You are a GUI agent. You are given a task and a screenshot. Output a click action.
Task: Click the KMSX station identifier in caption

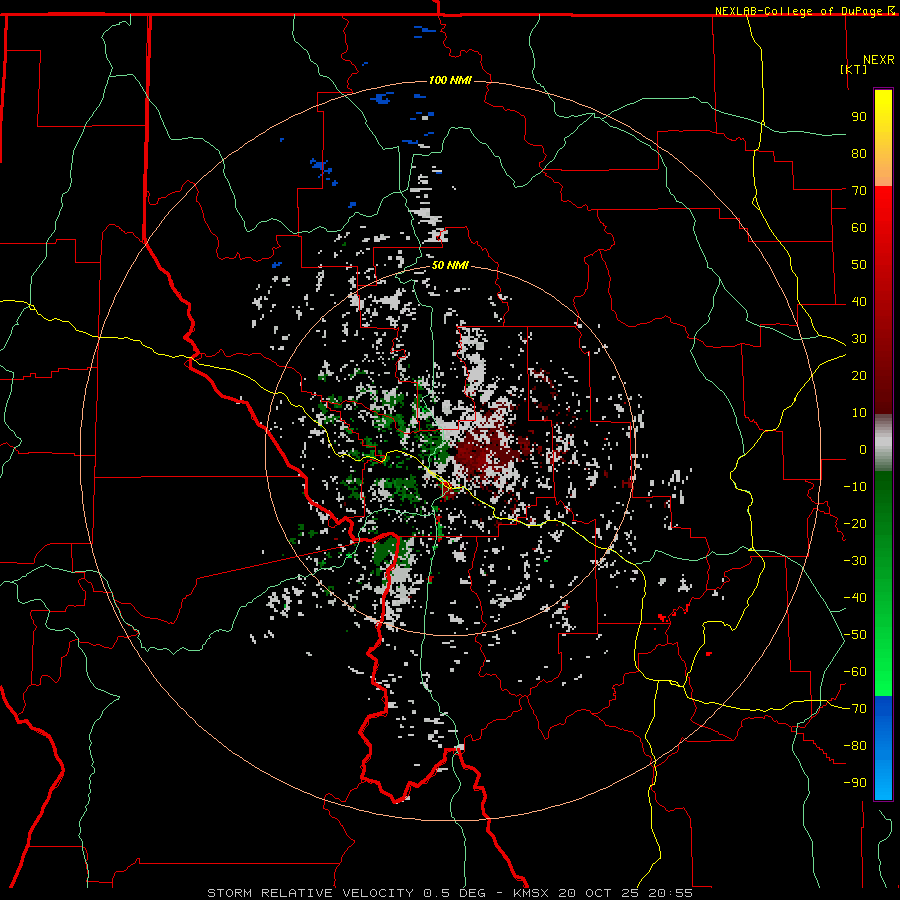point(531,893)
